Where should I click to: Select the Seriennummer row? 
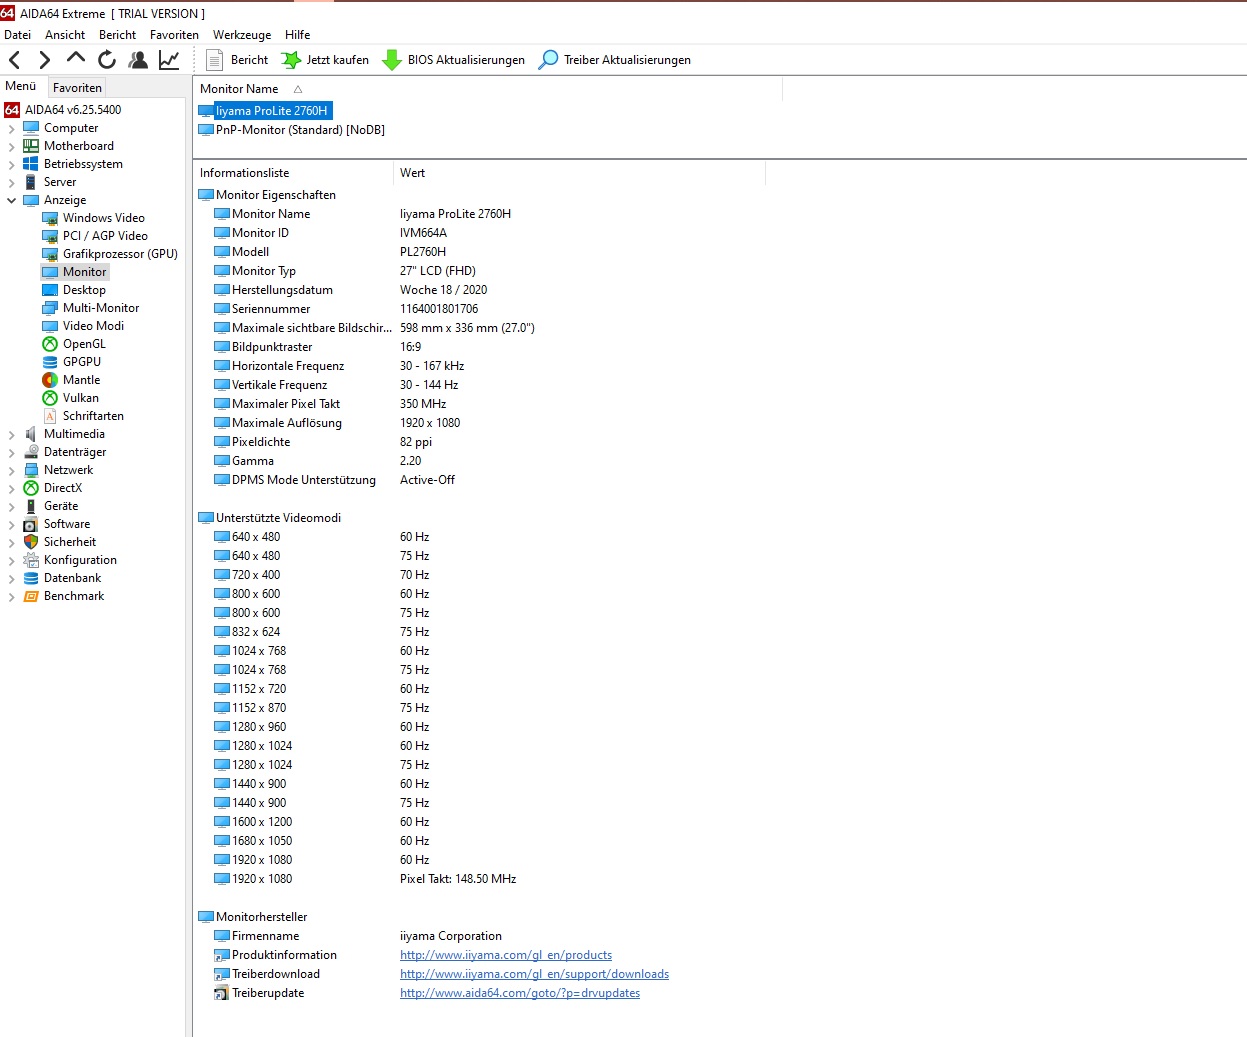click(x=346, y=309)
